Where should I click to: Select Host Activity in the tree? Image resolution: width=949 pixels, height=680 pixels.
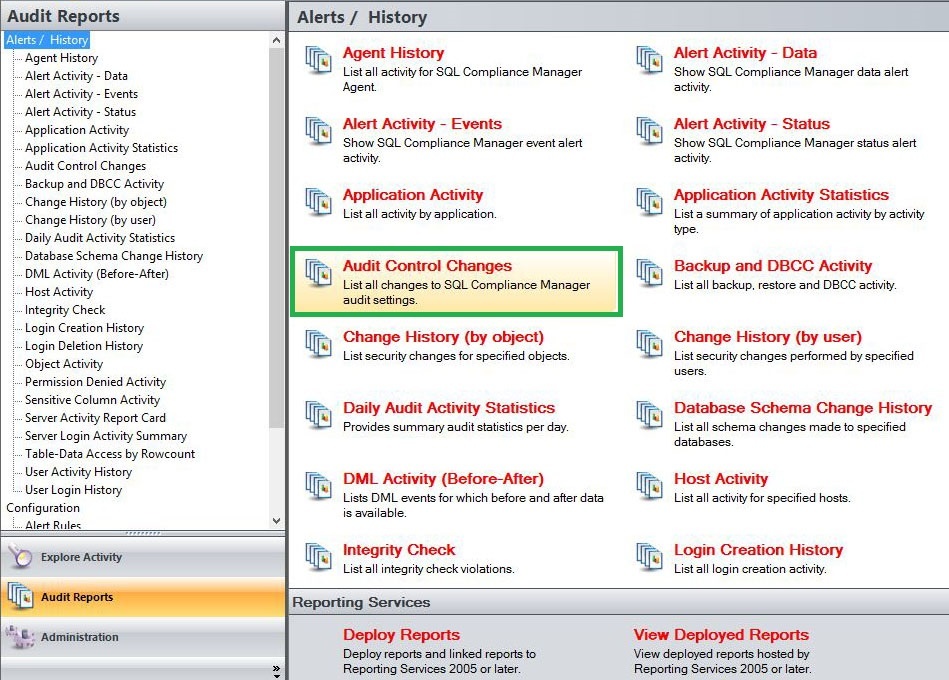(x=59, y=292)
